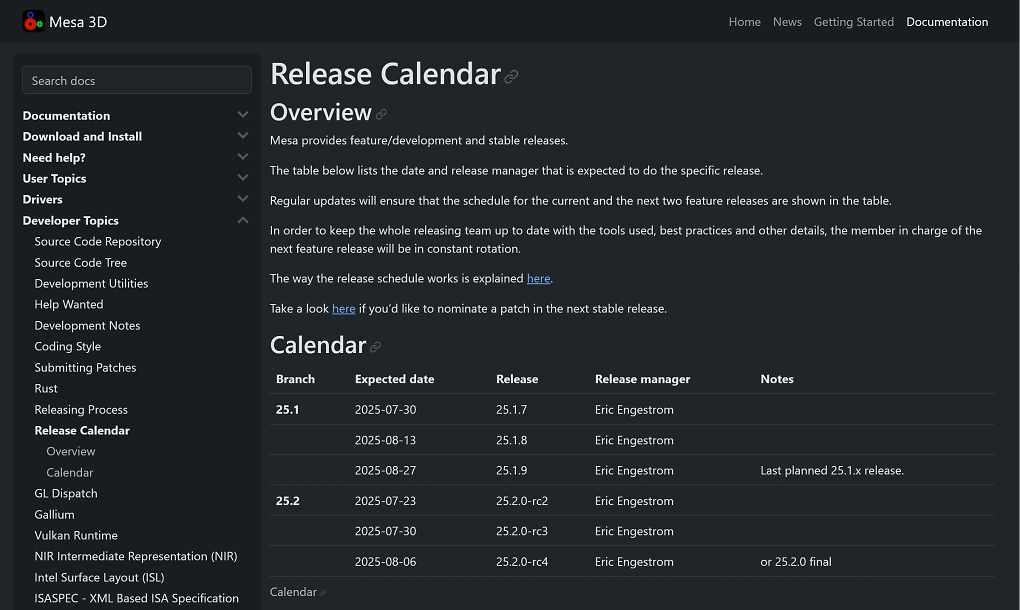Open News in top navigation

(787, 22)
